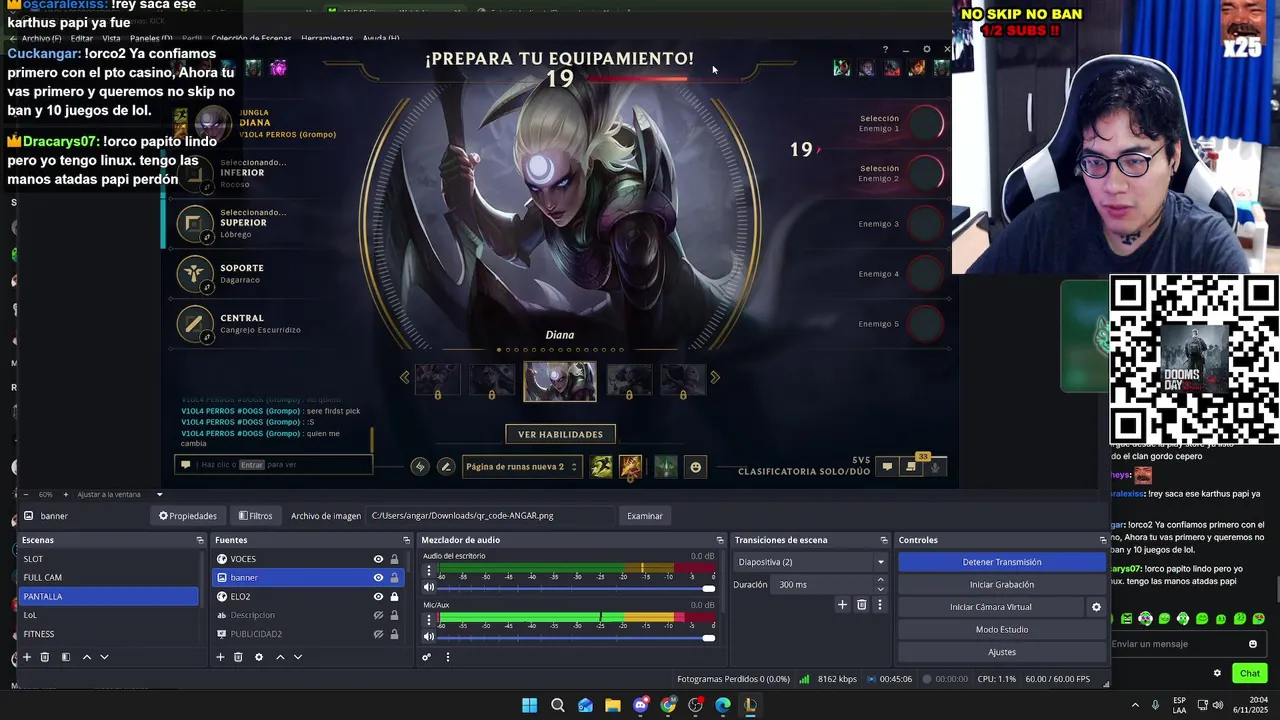The height and width of the screenshot is (720, 1280).
Task: Mute Mic/Aux speaker icon
Action: tap(429, 636)
